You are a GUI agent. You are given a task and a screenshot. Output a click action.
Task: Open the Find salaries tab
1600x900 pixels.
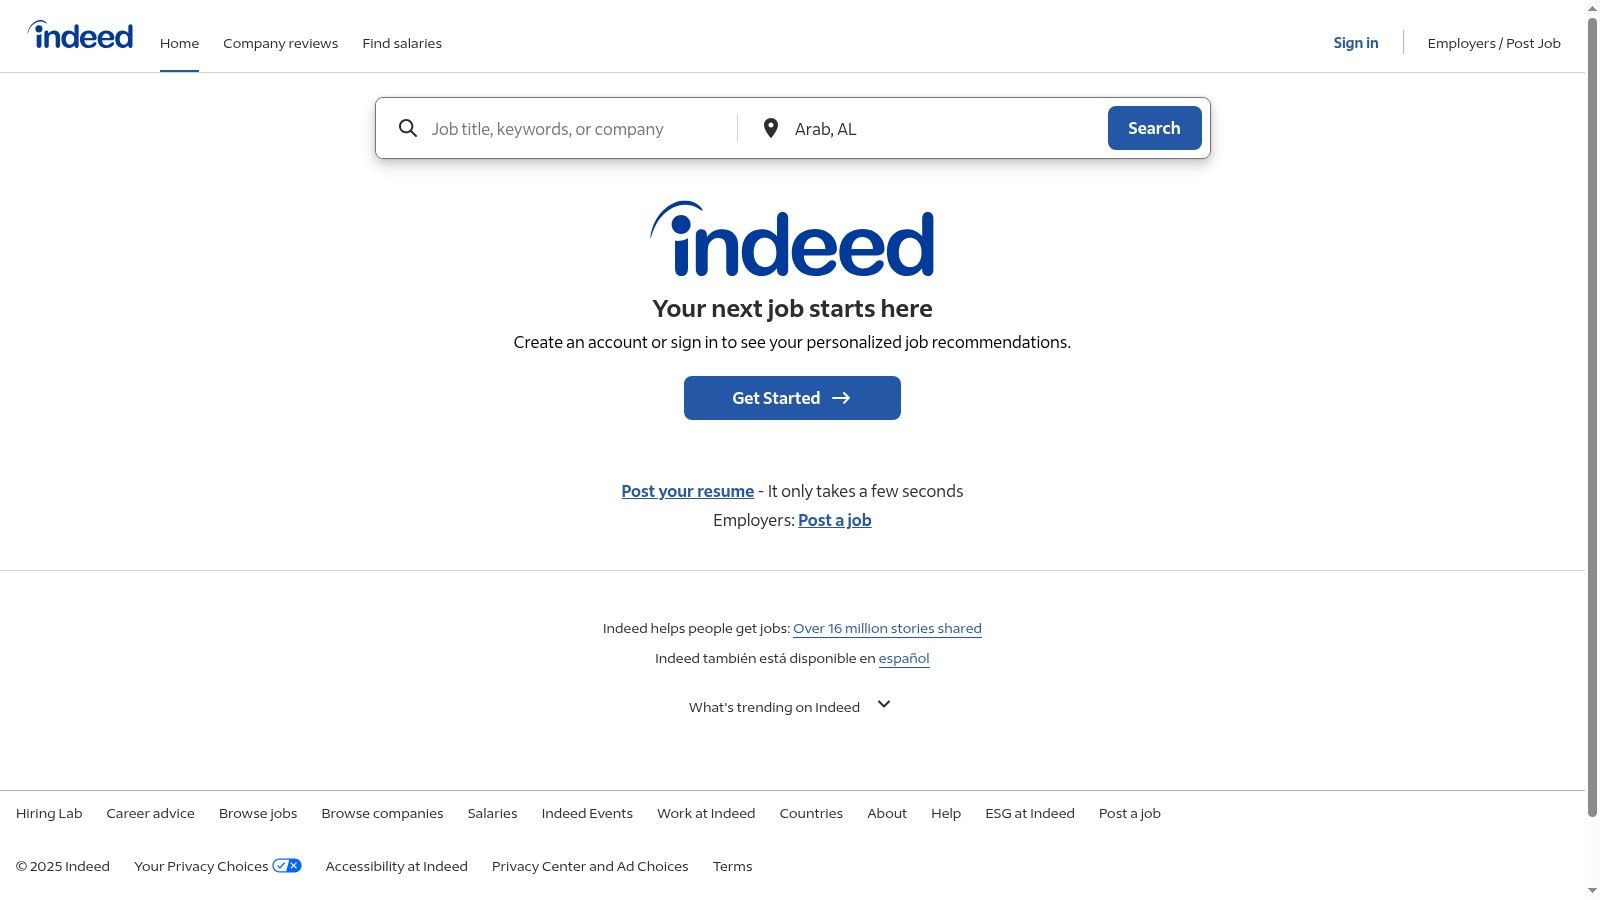(402, 43)
